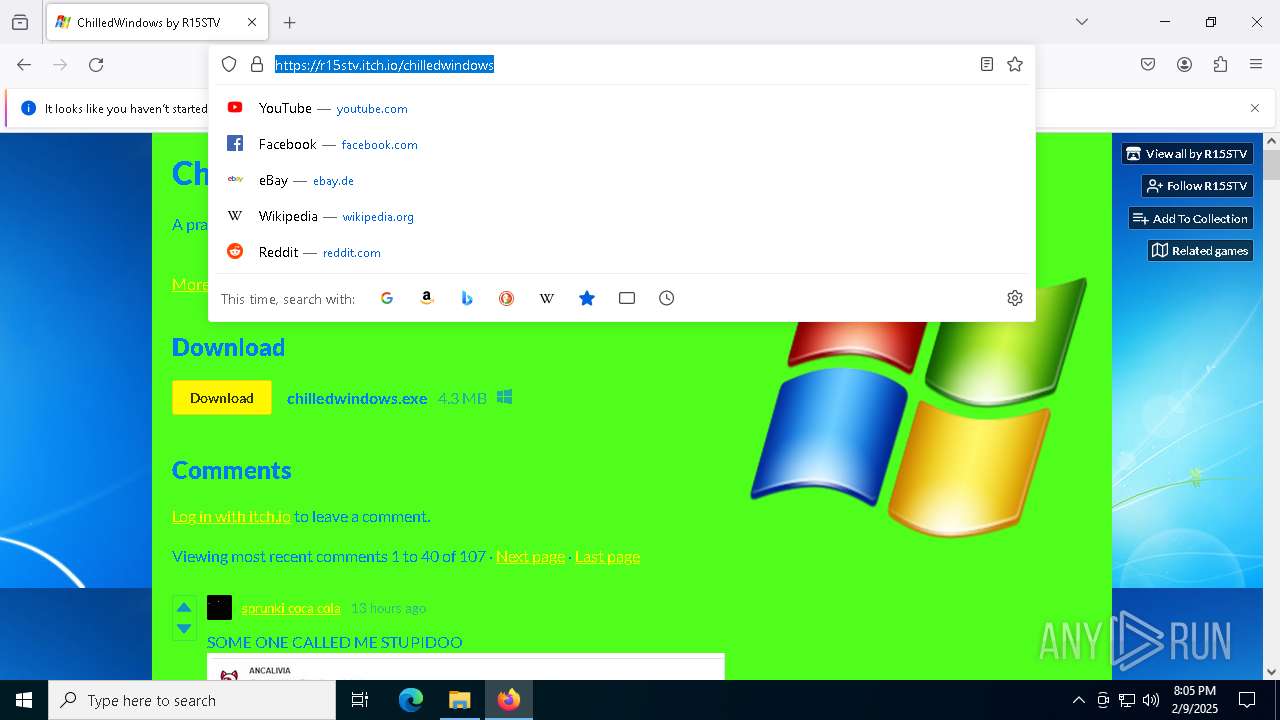Search open tabs icon
This screenshot has width=1280, height=720.
click(x=627, y=298)
